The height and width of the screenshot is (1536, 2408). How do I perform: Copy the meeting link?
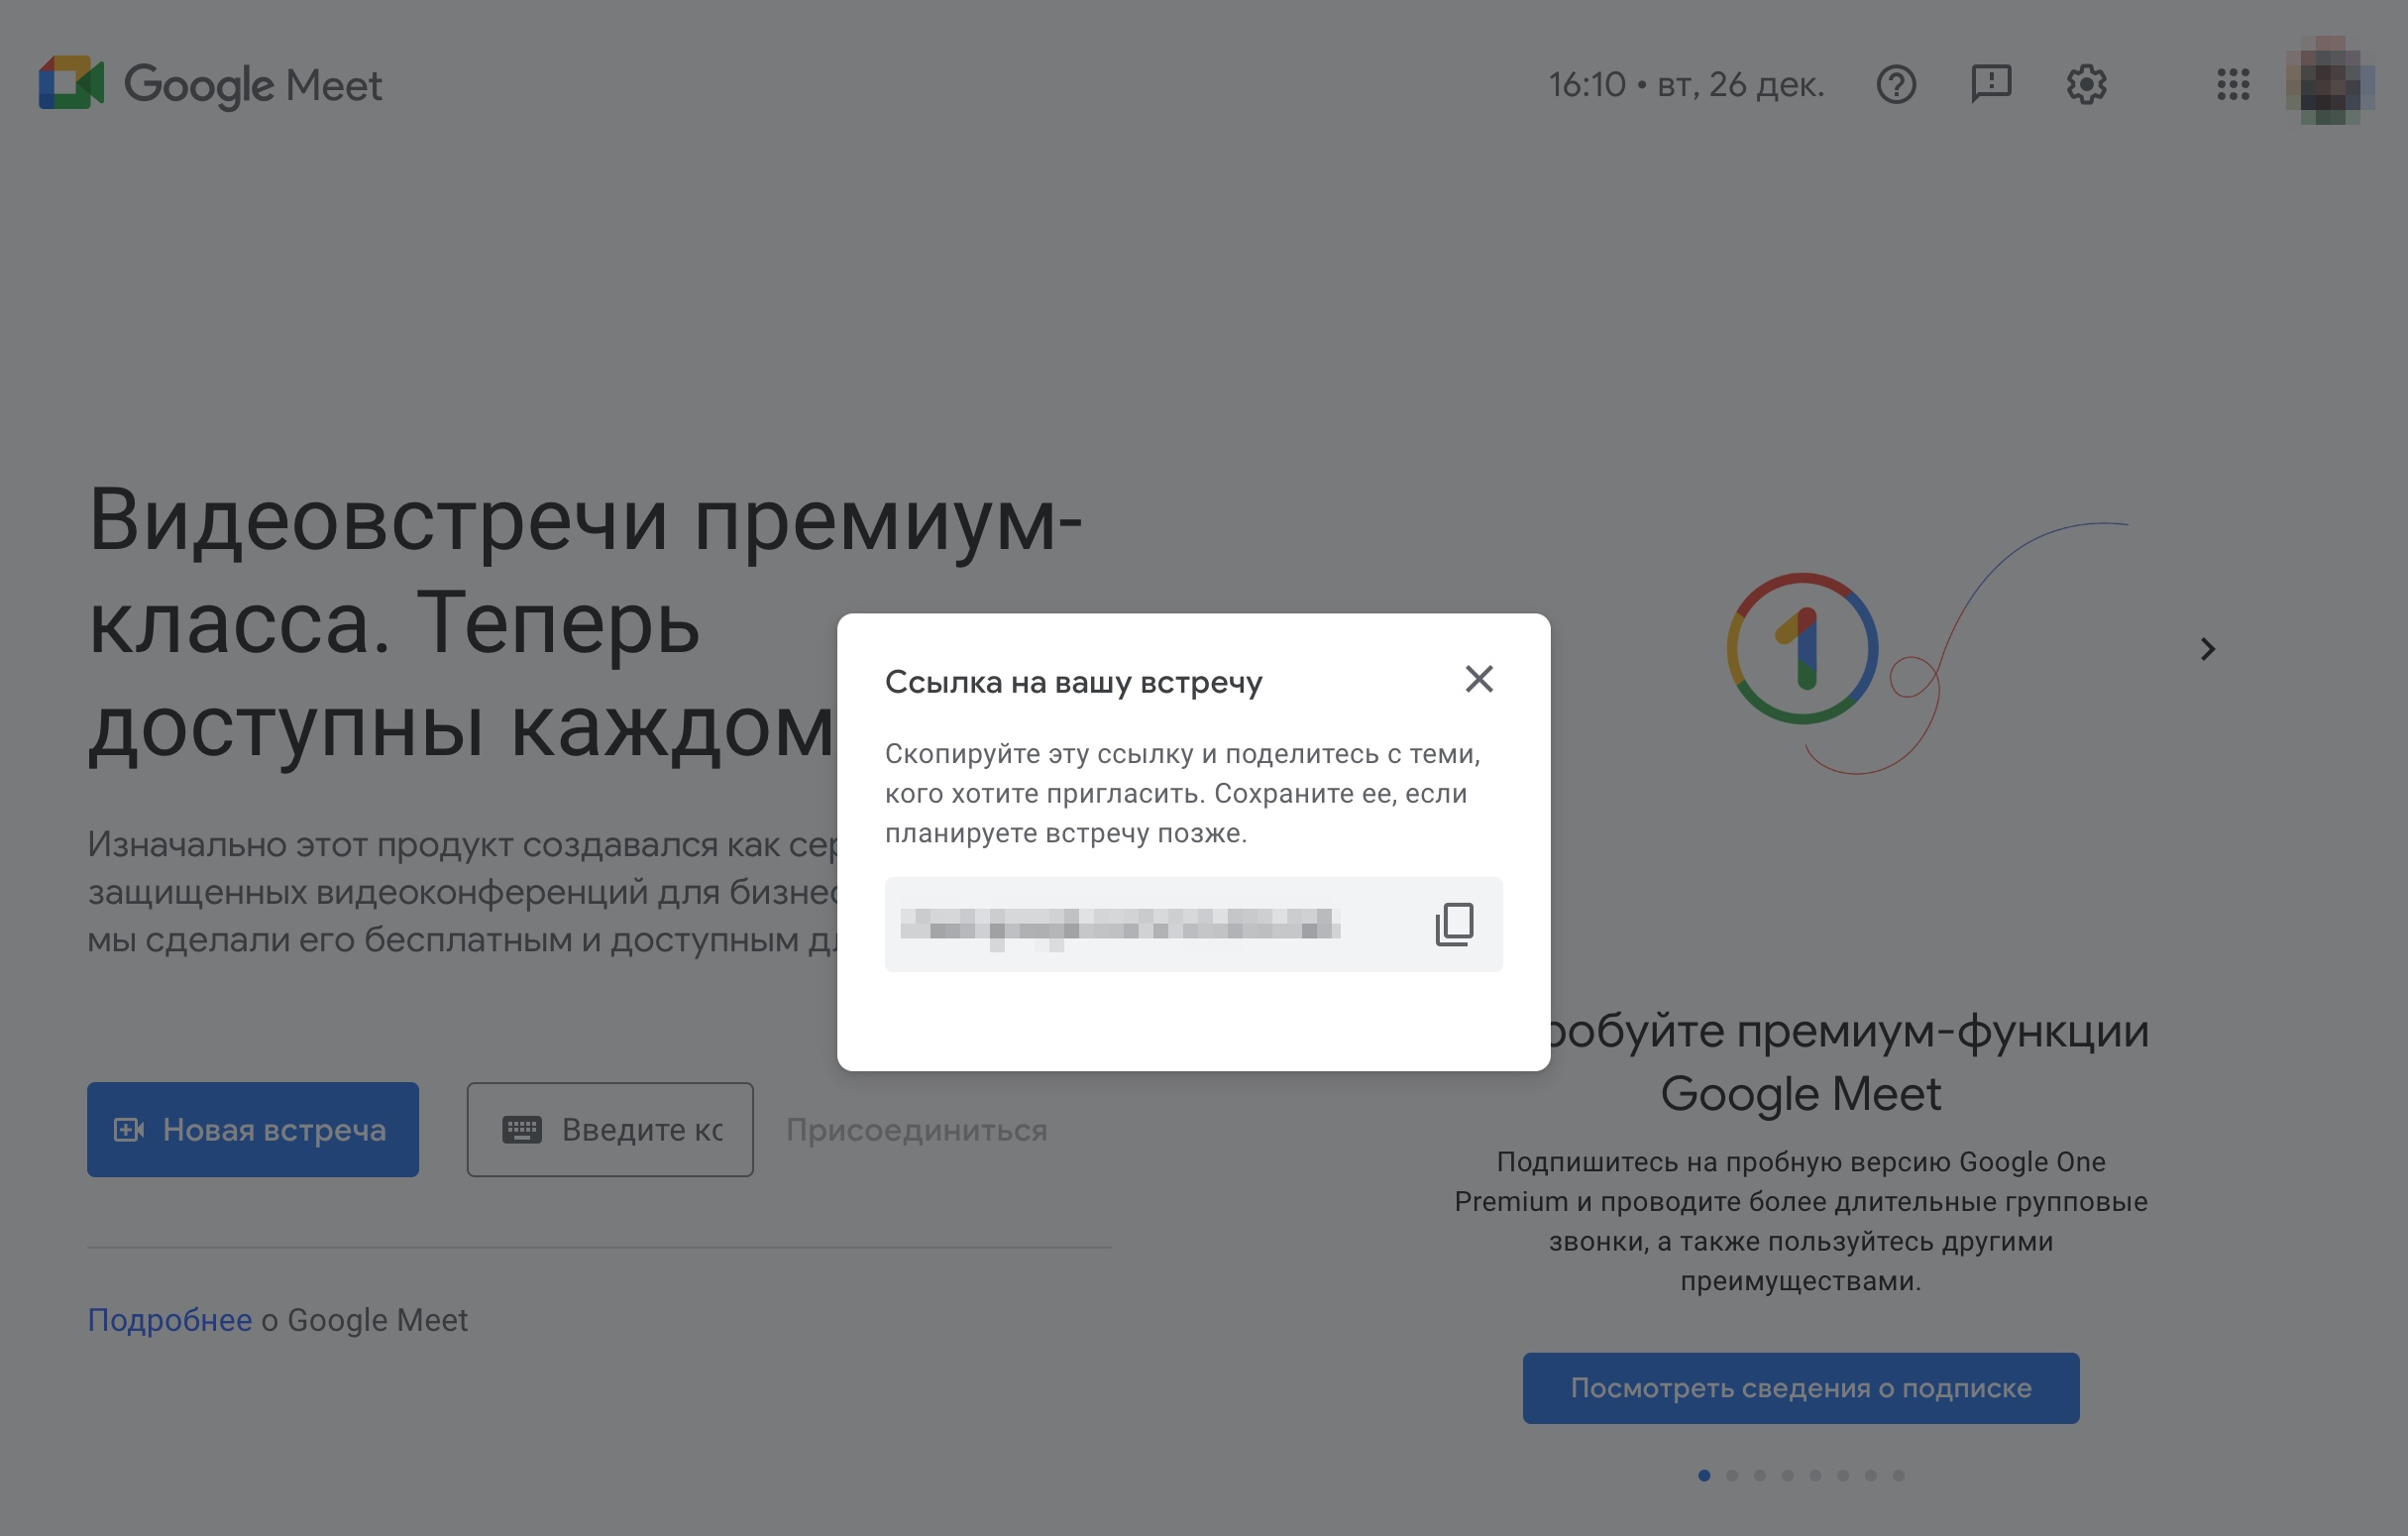1455,924
